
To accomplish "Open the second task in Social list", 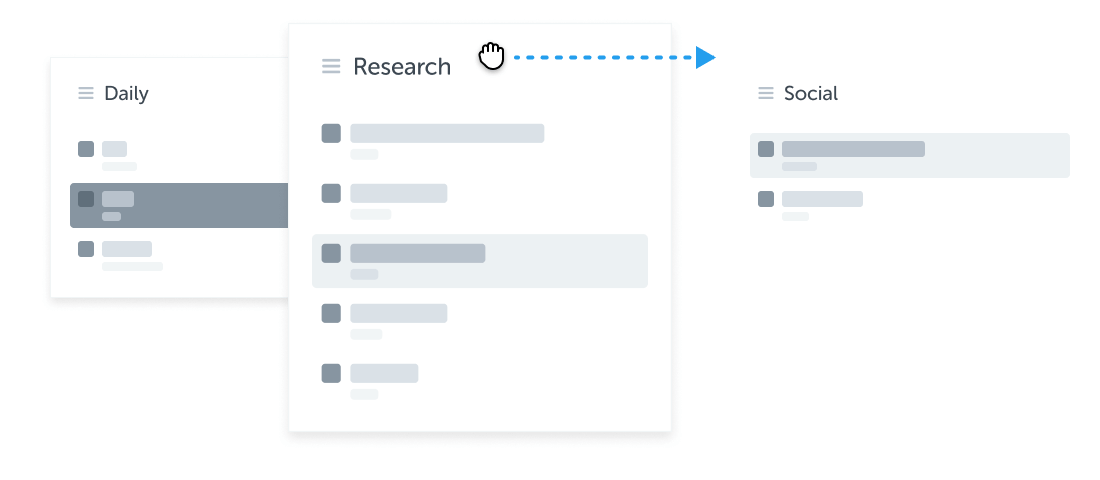I will point(822,199).
